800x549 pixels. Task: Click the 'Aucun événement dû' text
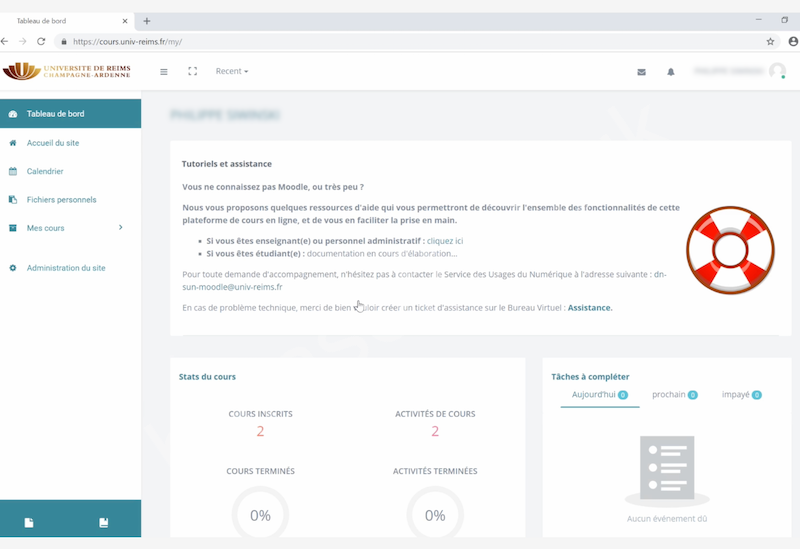[667, 518]
